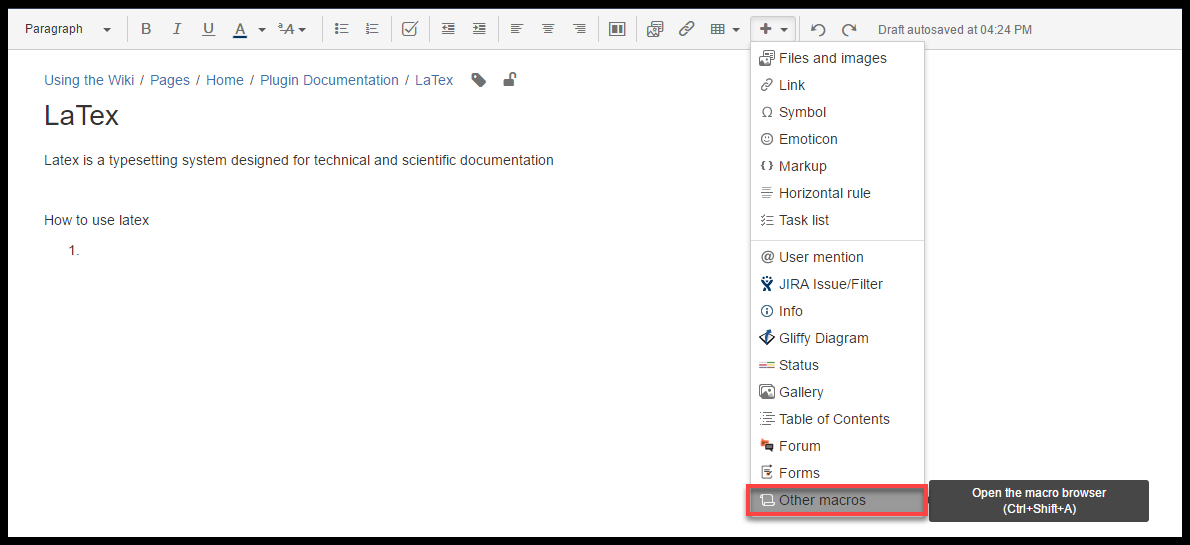
Task: Center align the text
Action: coord(548,29)
